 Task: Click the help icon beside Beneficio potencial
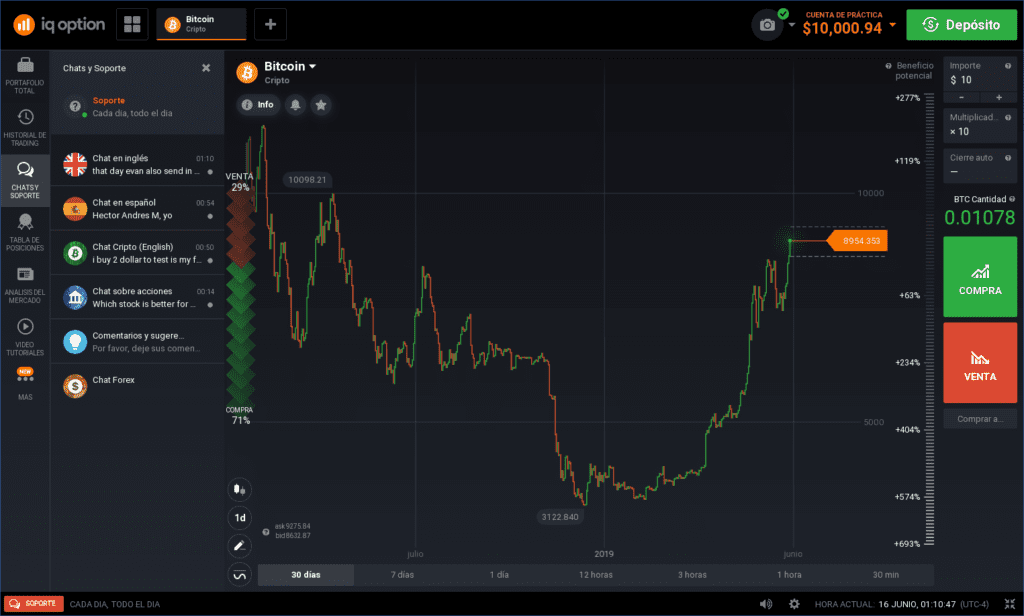[x=888, y=66]
